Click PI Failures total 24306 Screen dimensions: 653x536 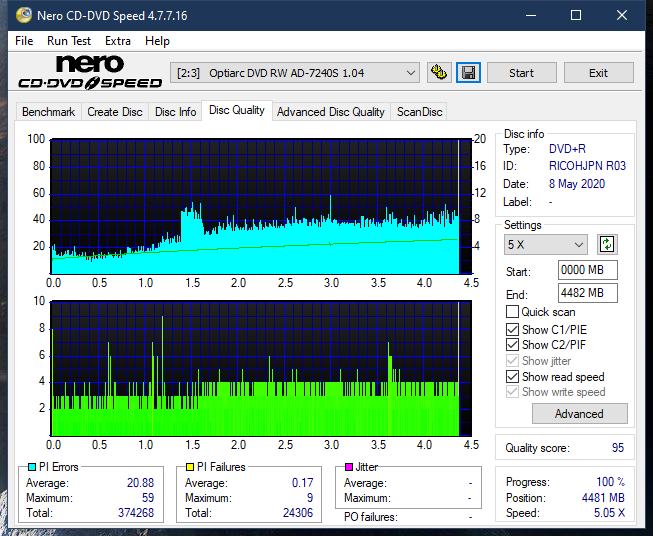[298, 513]
